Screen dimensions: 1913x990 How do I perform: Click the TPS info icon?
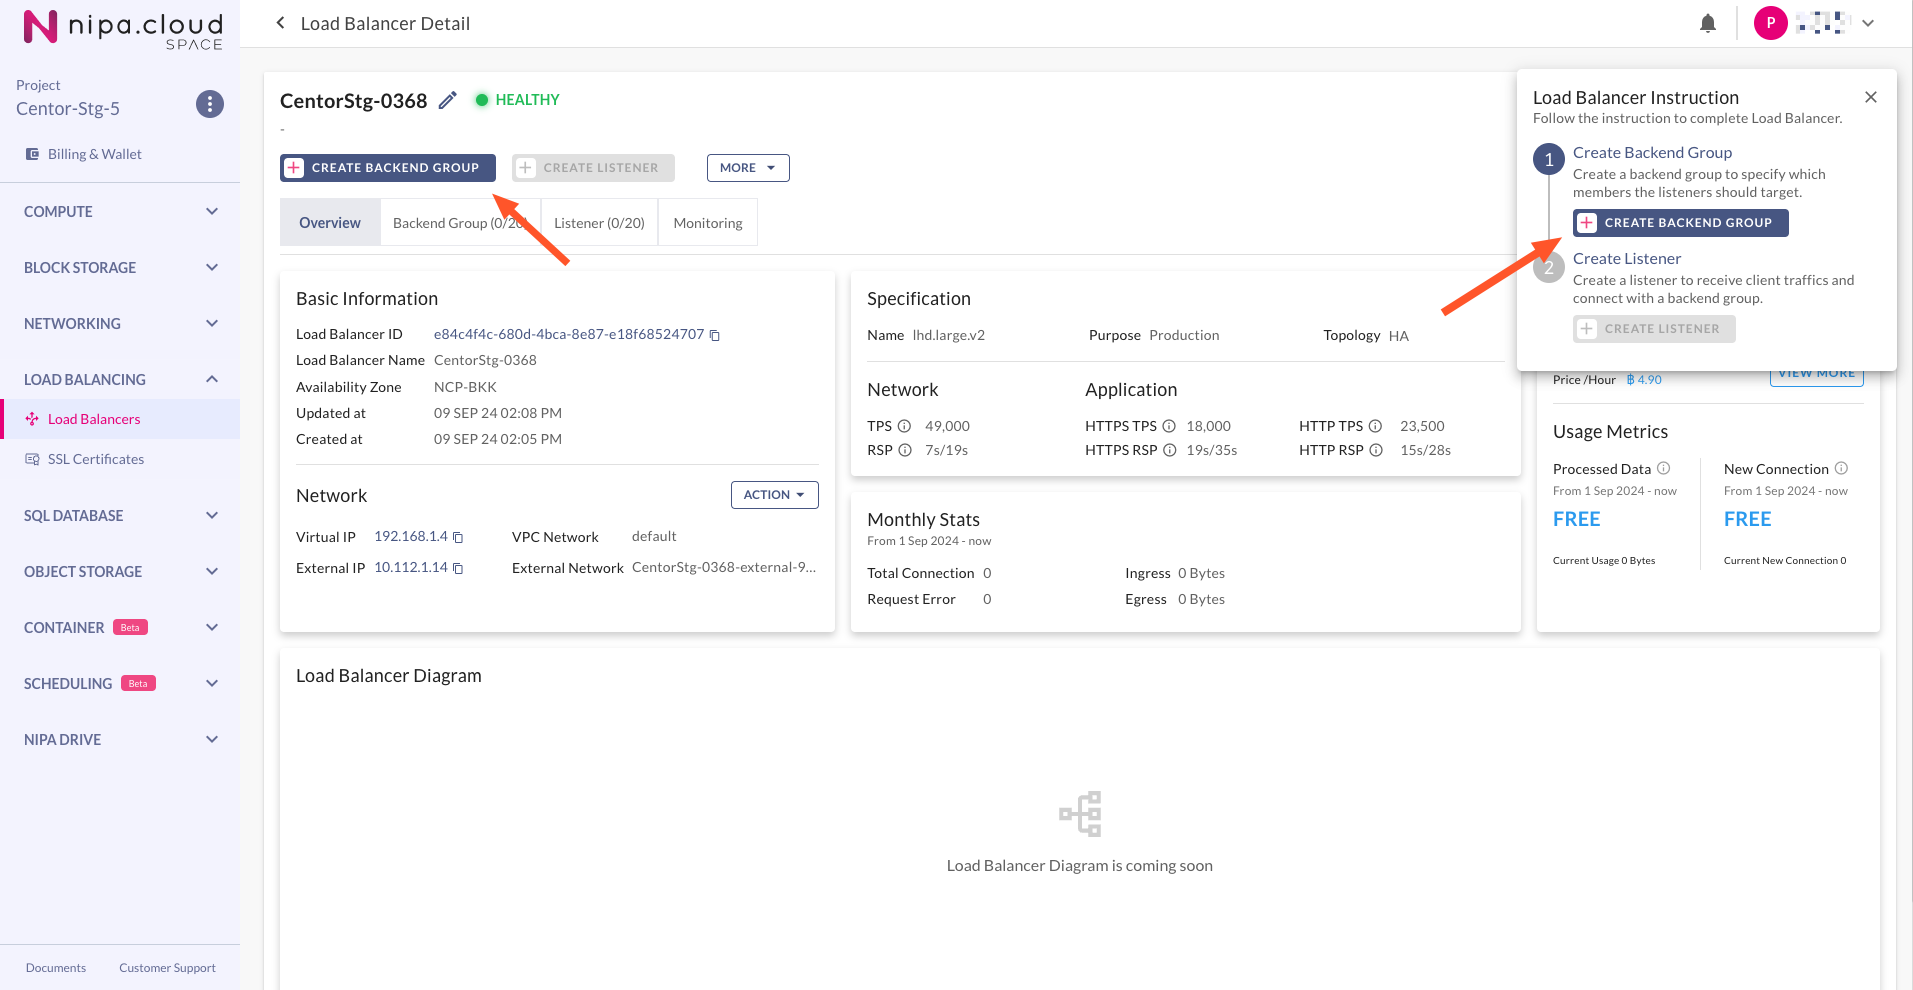[904, 426]
